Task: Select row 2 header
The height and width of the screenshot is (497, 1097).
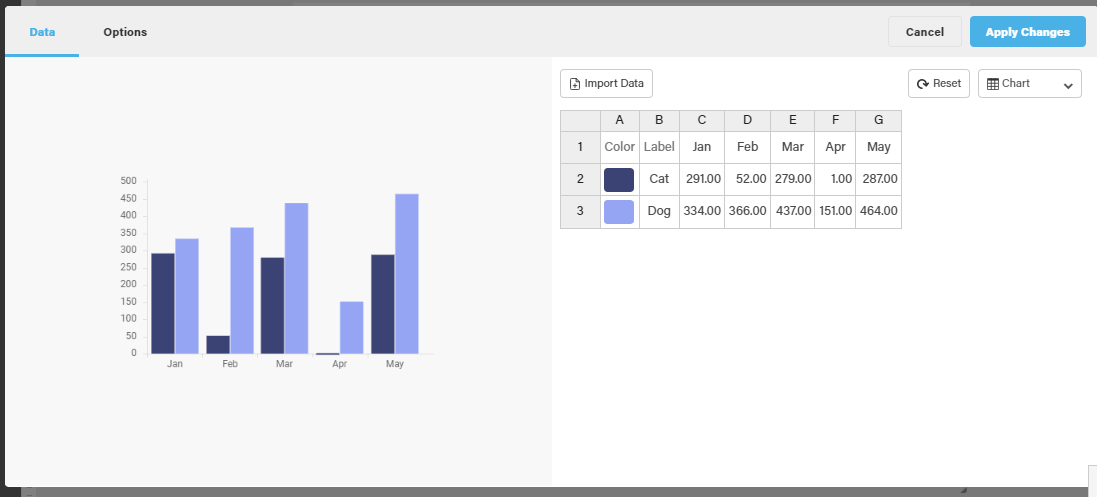Action: 580,179
